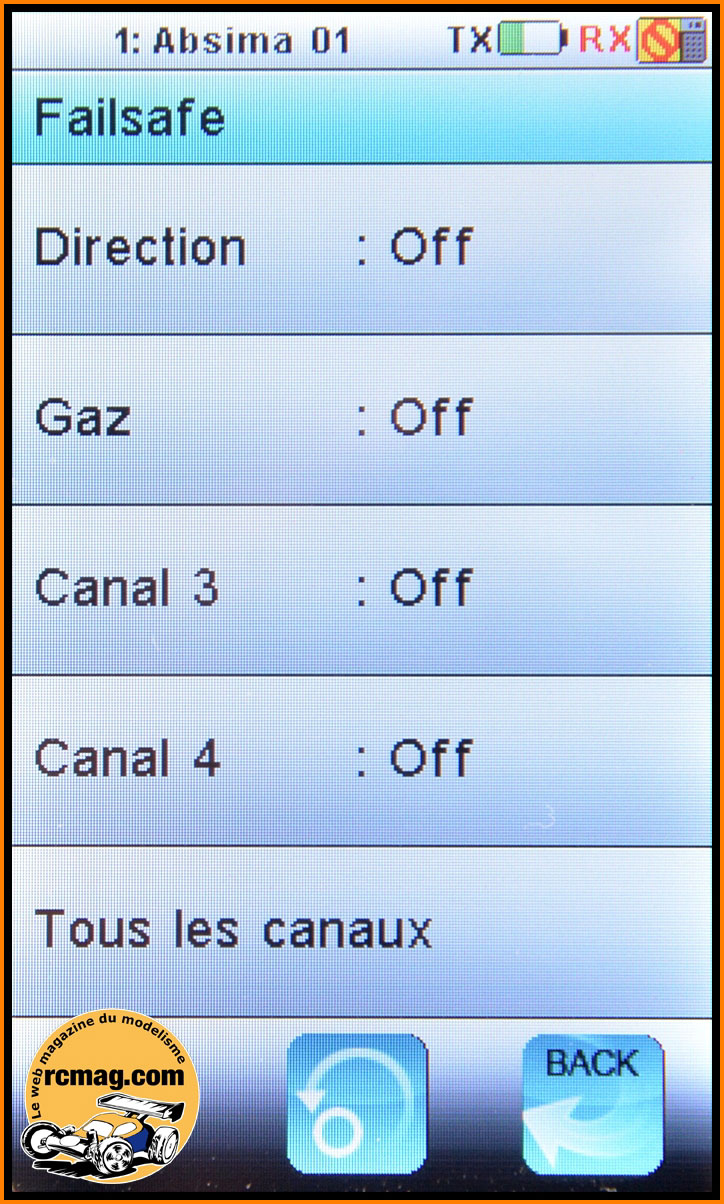Image resolution: width=724 pixels, height=1204 pixels.
Task: Click the BACK text on the button
Action: coord(592,1063)
